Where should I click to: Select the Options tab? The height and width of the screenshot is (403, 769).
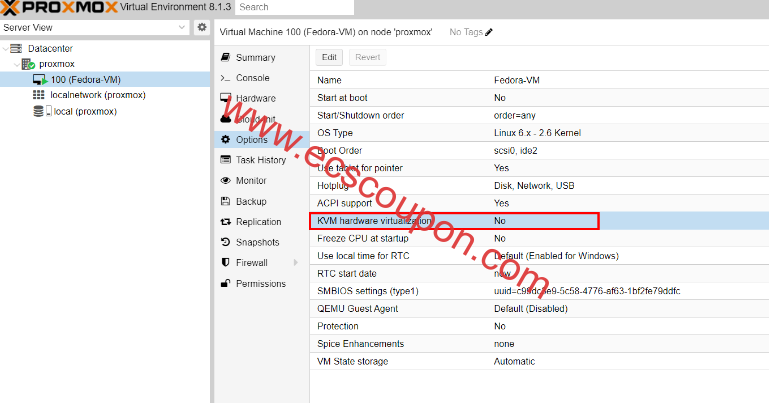coord(262,139)
